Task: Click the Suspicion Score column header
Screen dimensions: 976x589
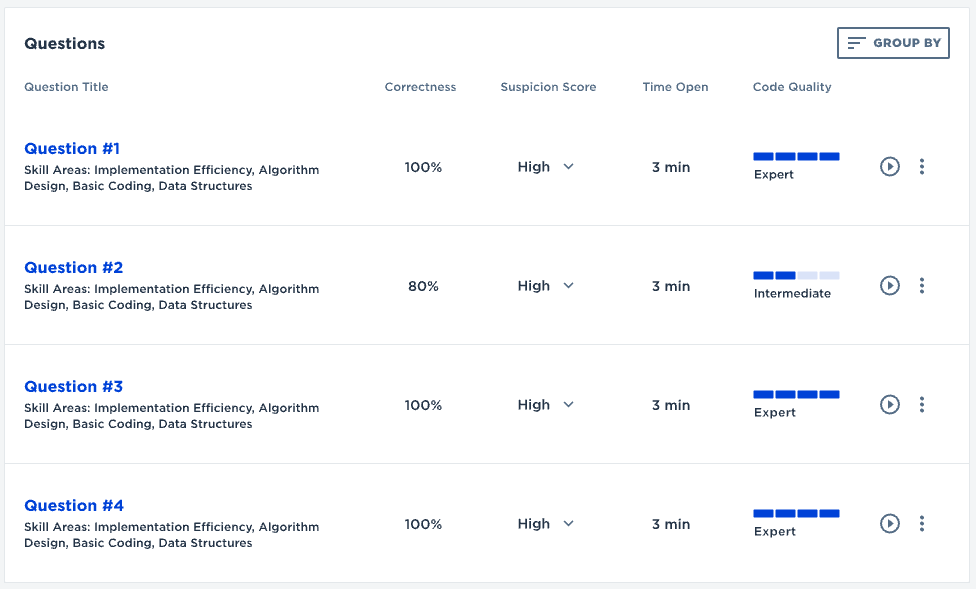Action: click(548, 87)
